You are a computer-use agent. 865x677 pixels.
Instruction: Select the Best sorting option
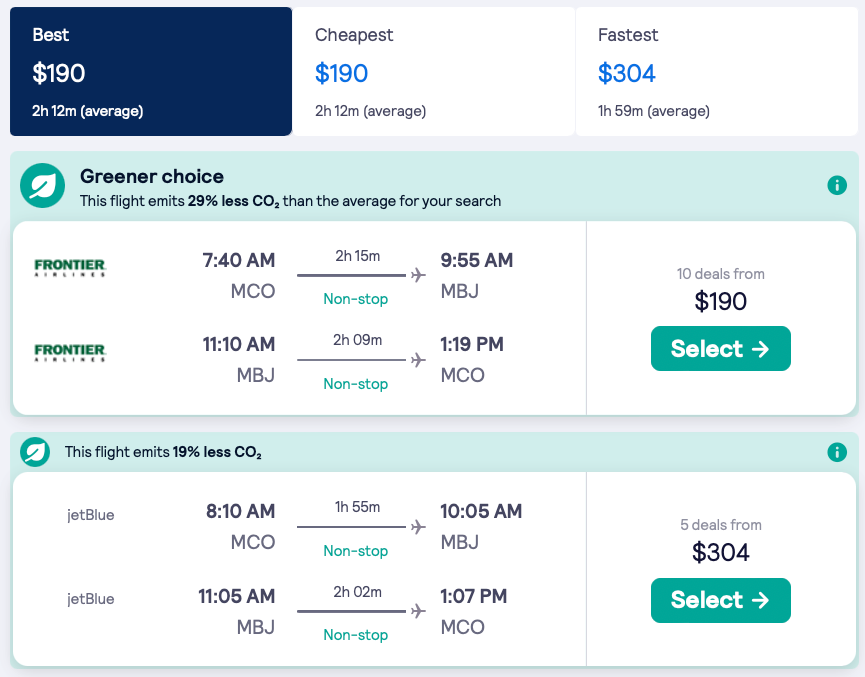point(150,70)
